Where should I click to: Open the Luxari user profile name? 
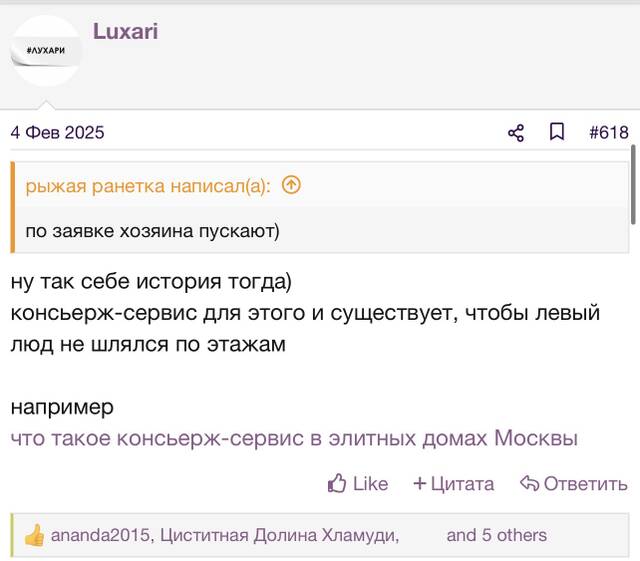[x=125, y=31]
